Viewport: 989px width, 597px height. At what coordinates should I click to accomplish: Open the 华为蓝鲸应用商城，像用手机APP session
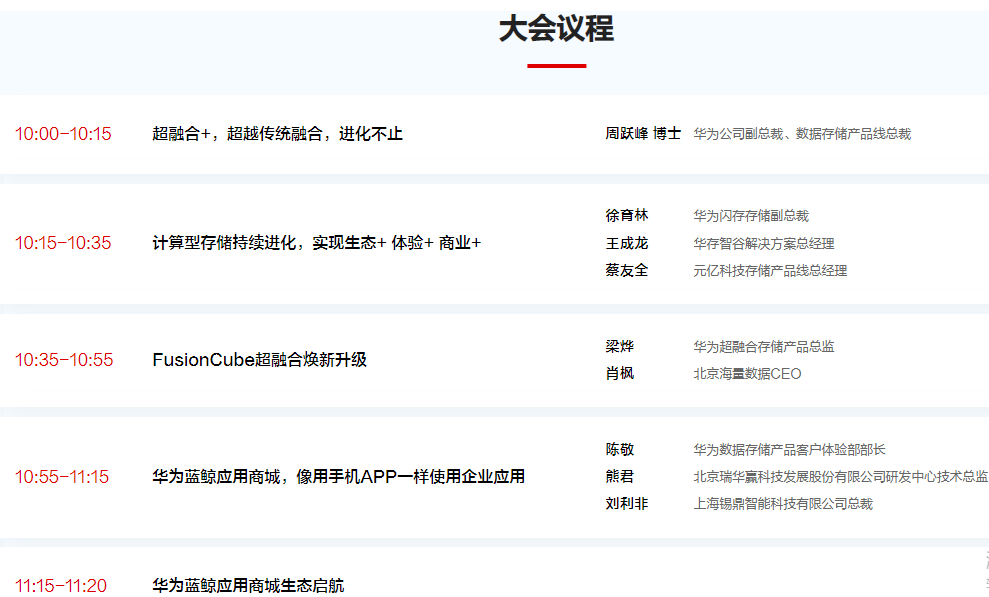(x=338, y=477)
